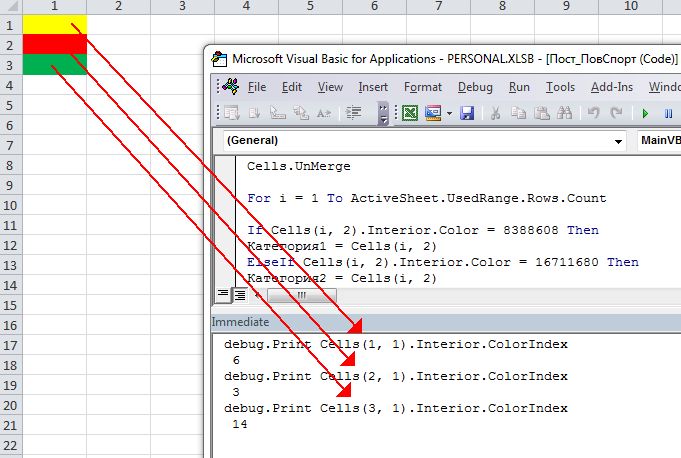Image resolution: width=681 pixels, height=458 pixels.
Task: Select Excel row header 21
Action: (10, 425)
